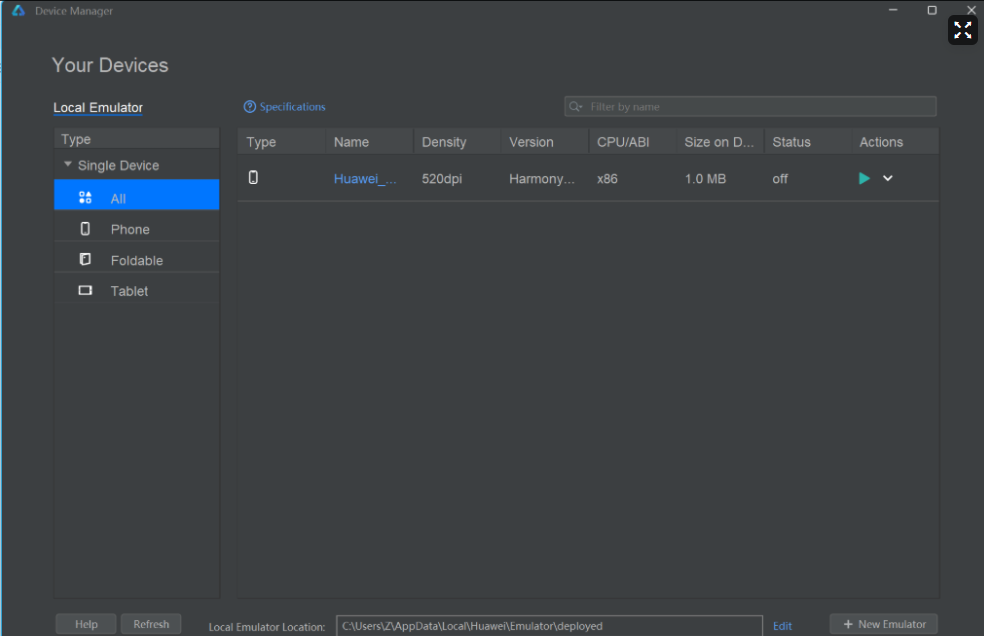Click the Specifications help icon
Viewport: 984px width, 636px height.
coord(249,107)
